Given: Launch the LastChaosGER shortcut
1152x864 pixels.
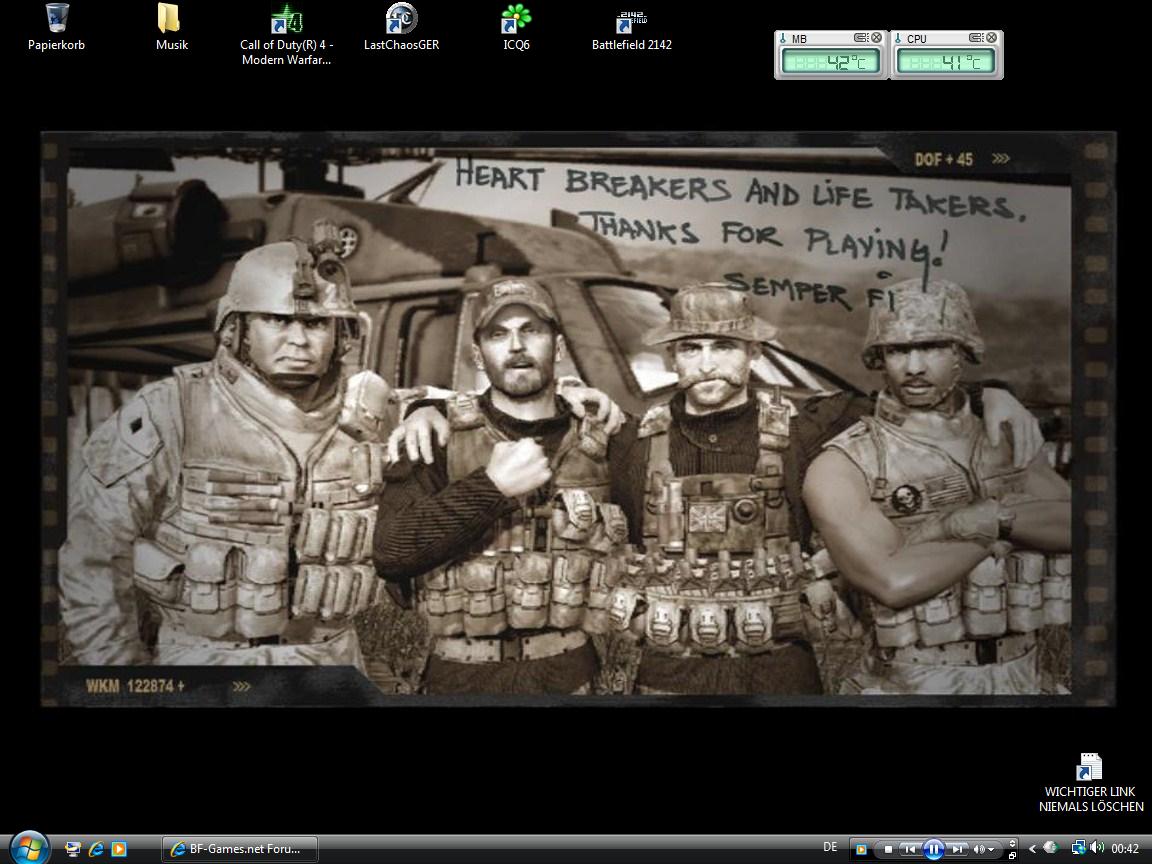Looking at the screenshot, I should pyautogui.click(x=401, y=28).
